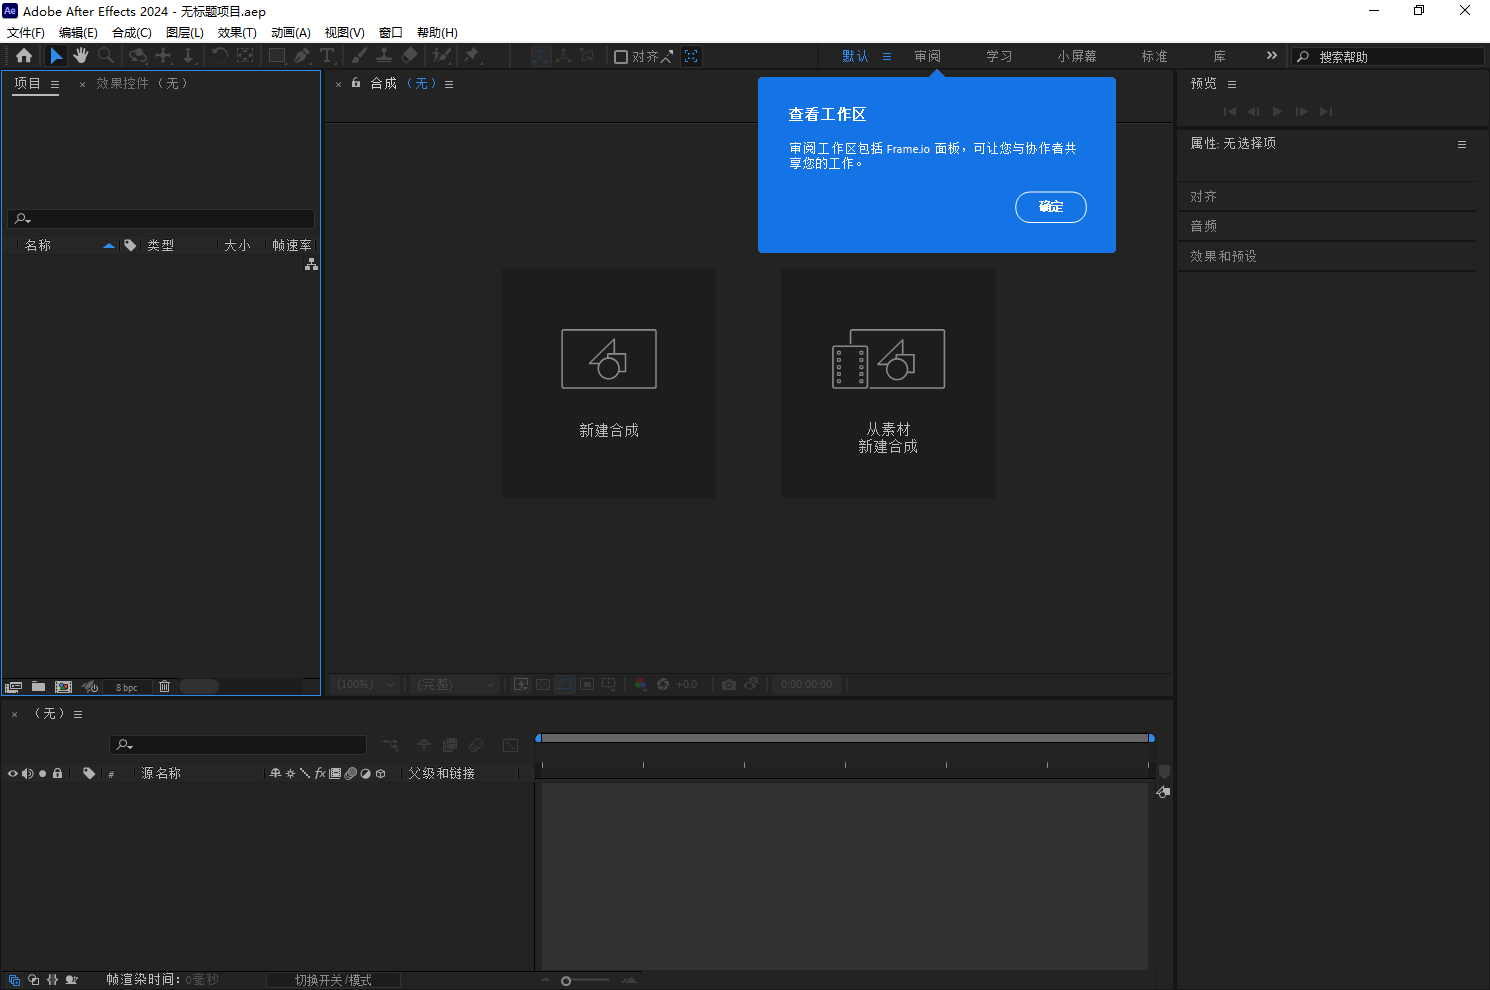Click the 切换开关/模式 toggle bar
This screenshot has height=990, width=1490.
point(333,979)
